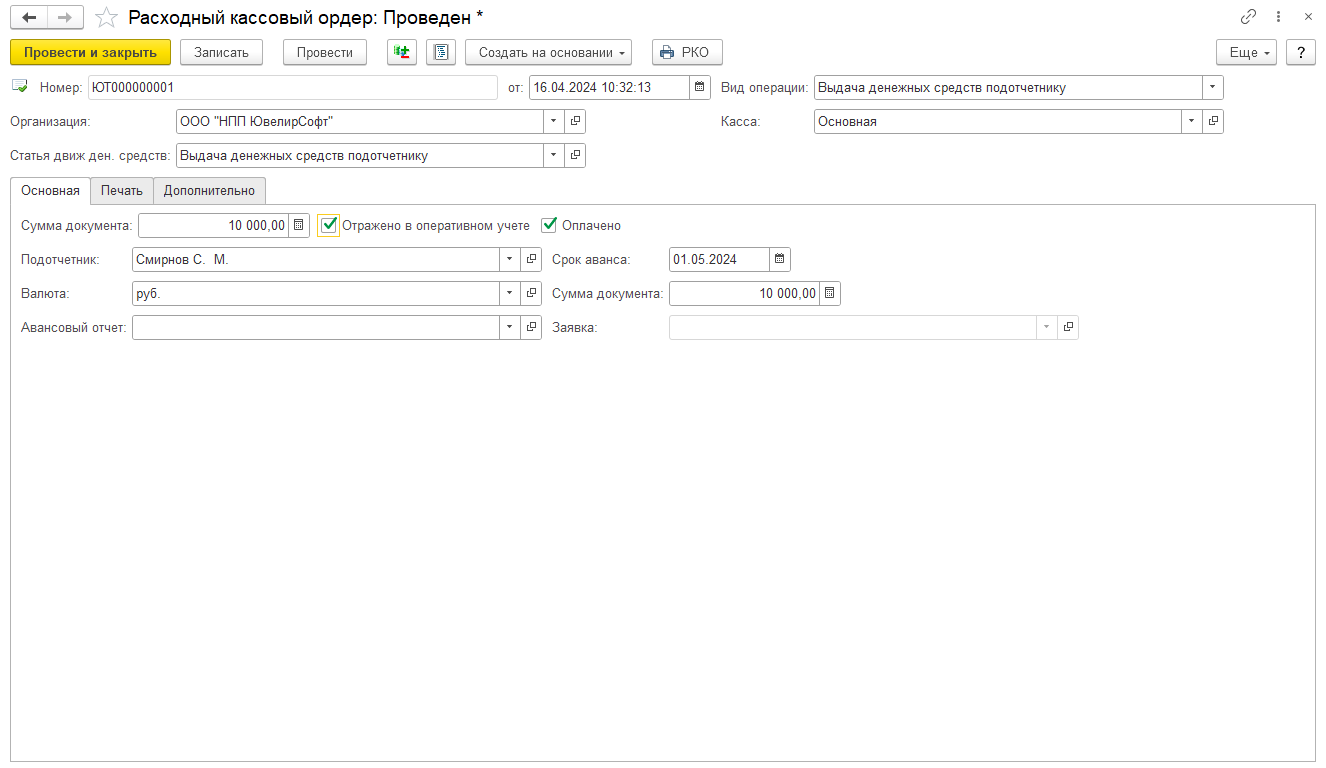Copy link to document via chain icon
This screenshot has height=768, width=1326.
click(1248, 17)
